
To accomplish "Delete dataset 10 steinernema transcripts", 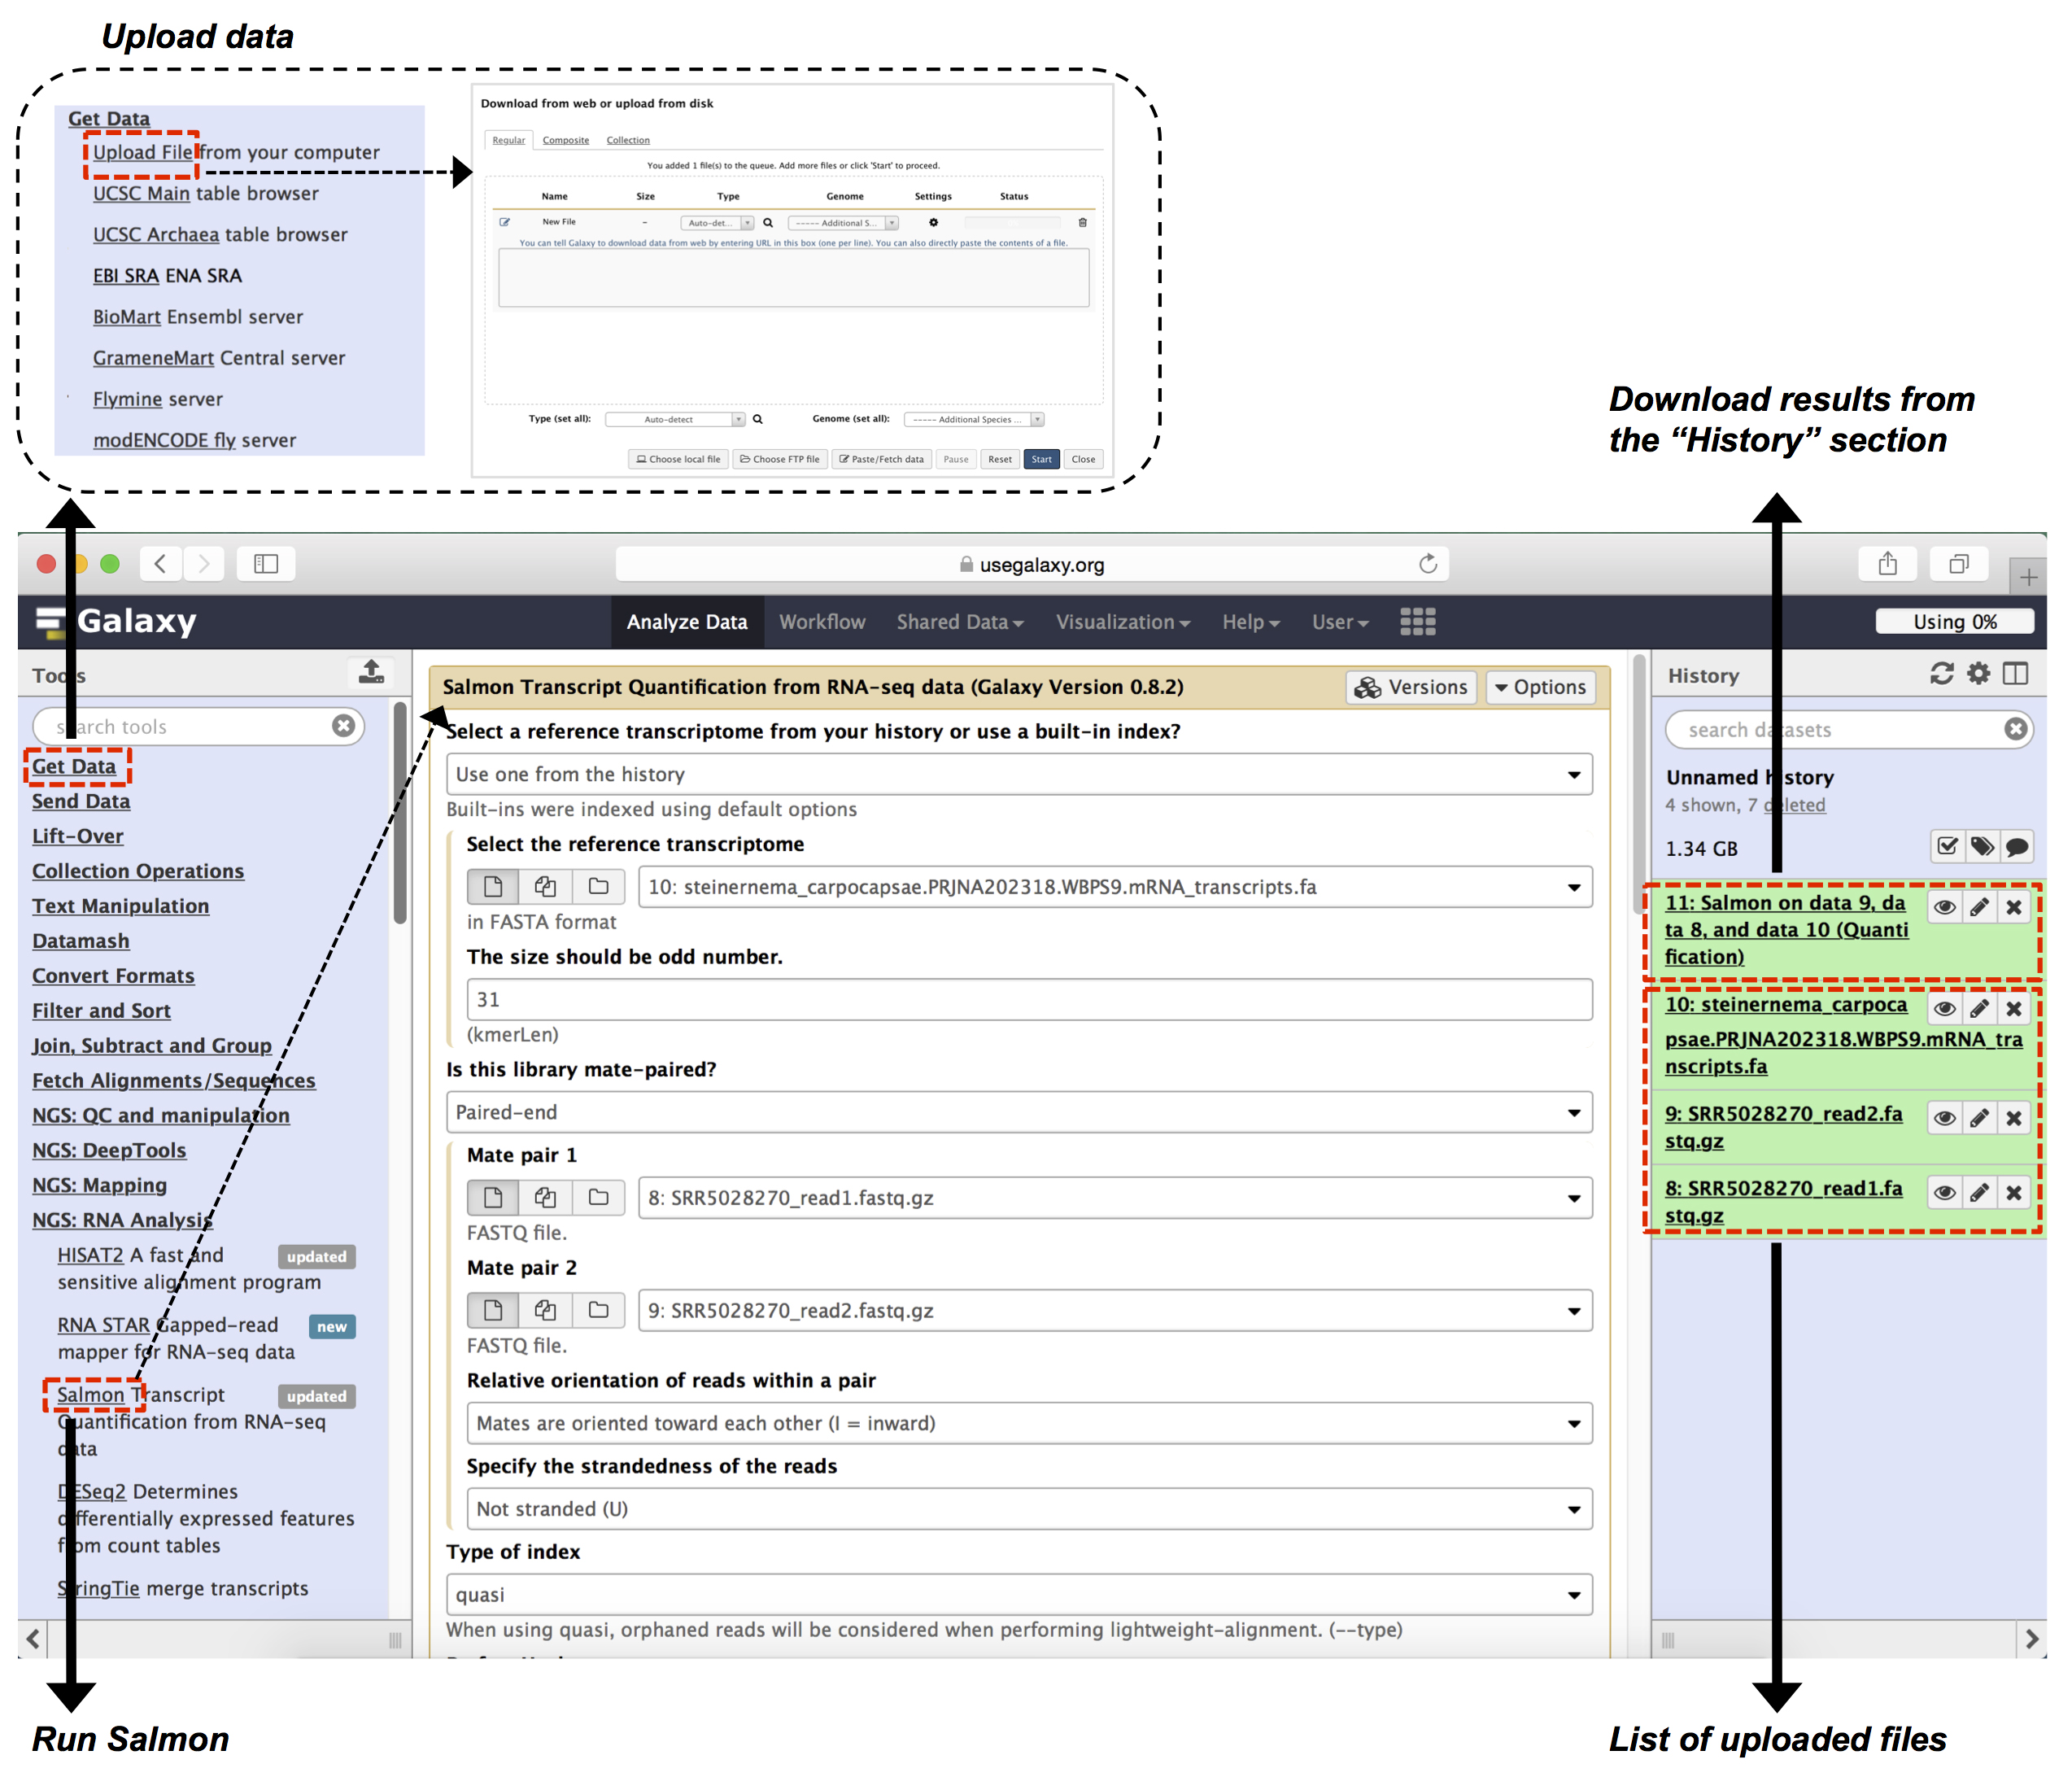I will tap(2013, 1008).
